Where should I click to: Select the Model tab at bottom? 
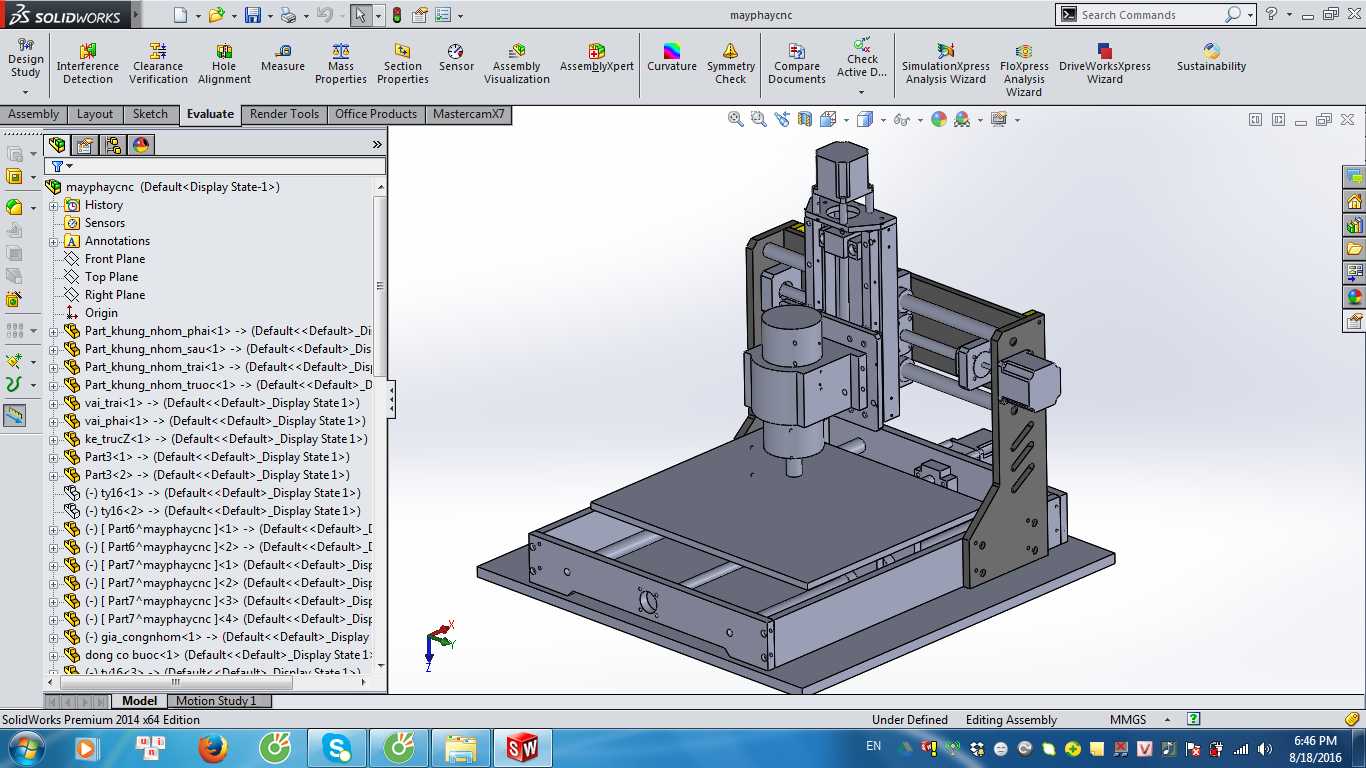click(x=139, y=701)
